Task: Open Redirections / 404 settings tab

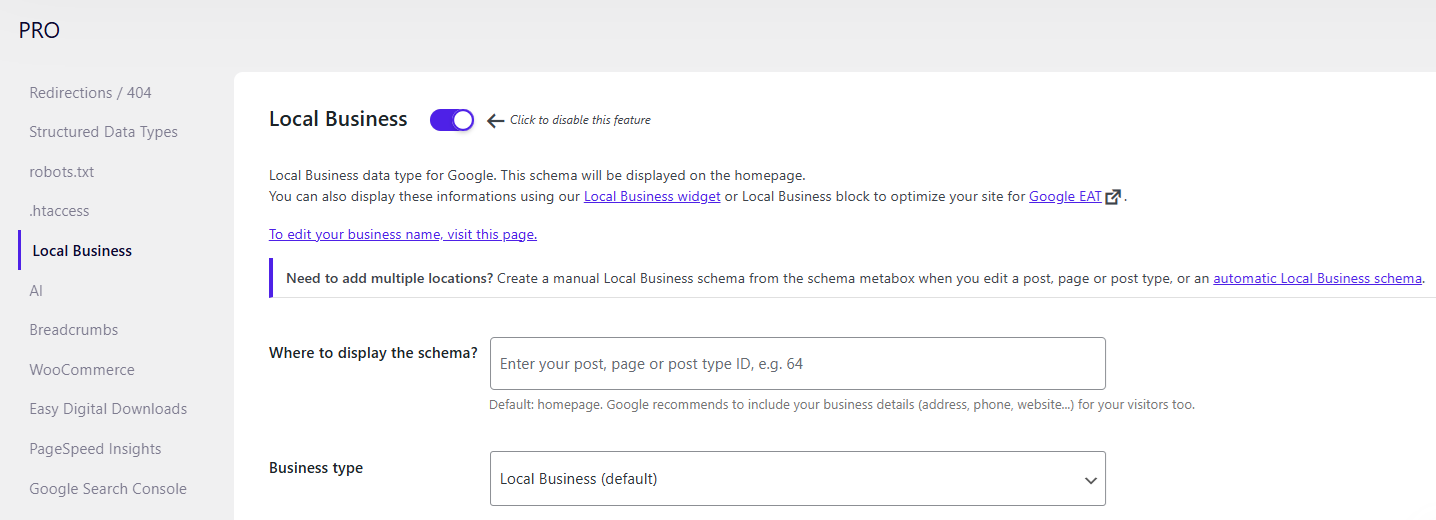Action: click(x=90, y=93)
